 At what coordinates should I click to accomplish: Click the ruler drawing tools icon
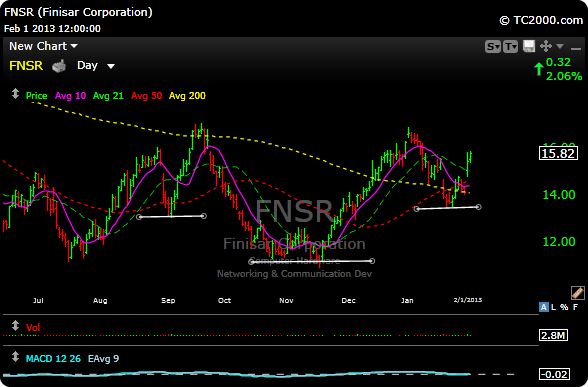click(x=578, y=293)
